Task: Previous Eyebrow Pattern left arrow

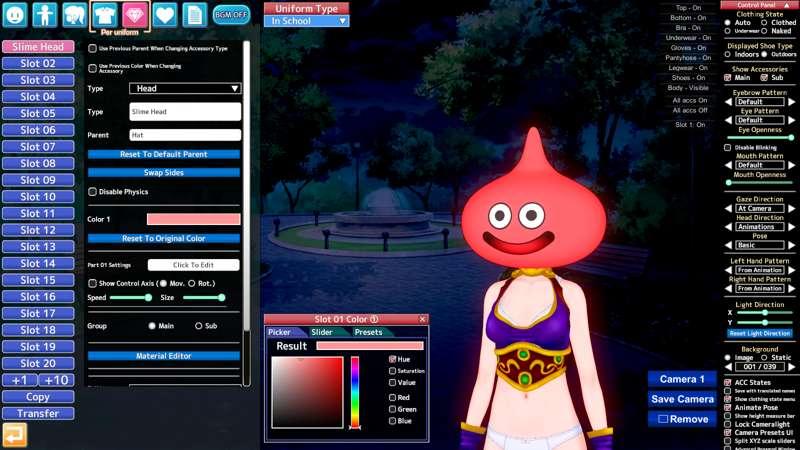Action: 729,102
